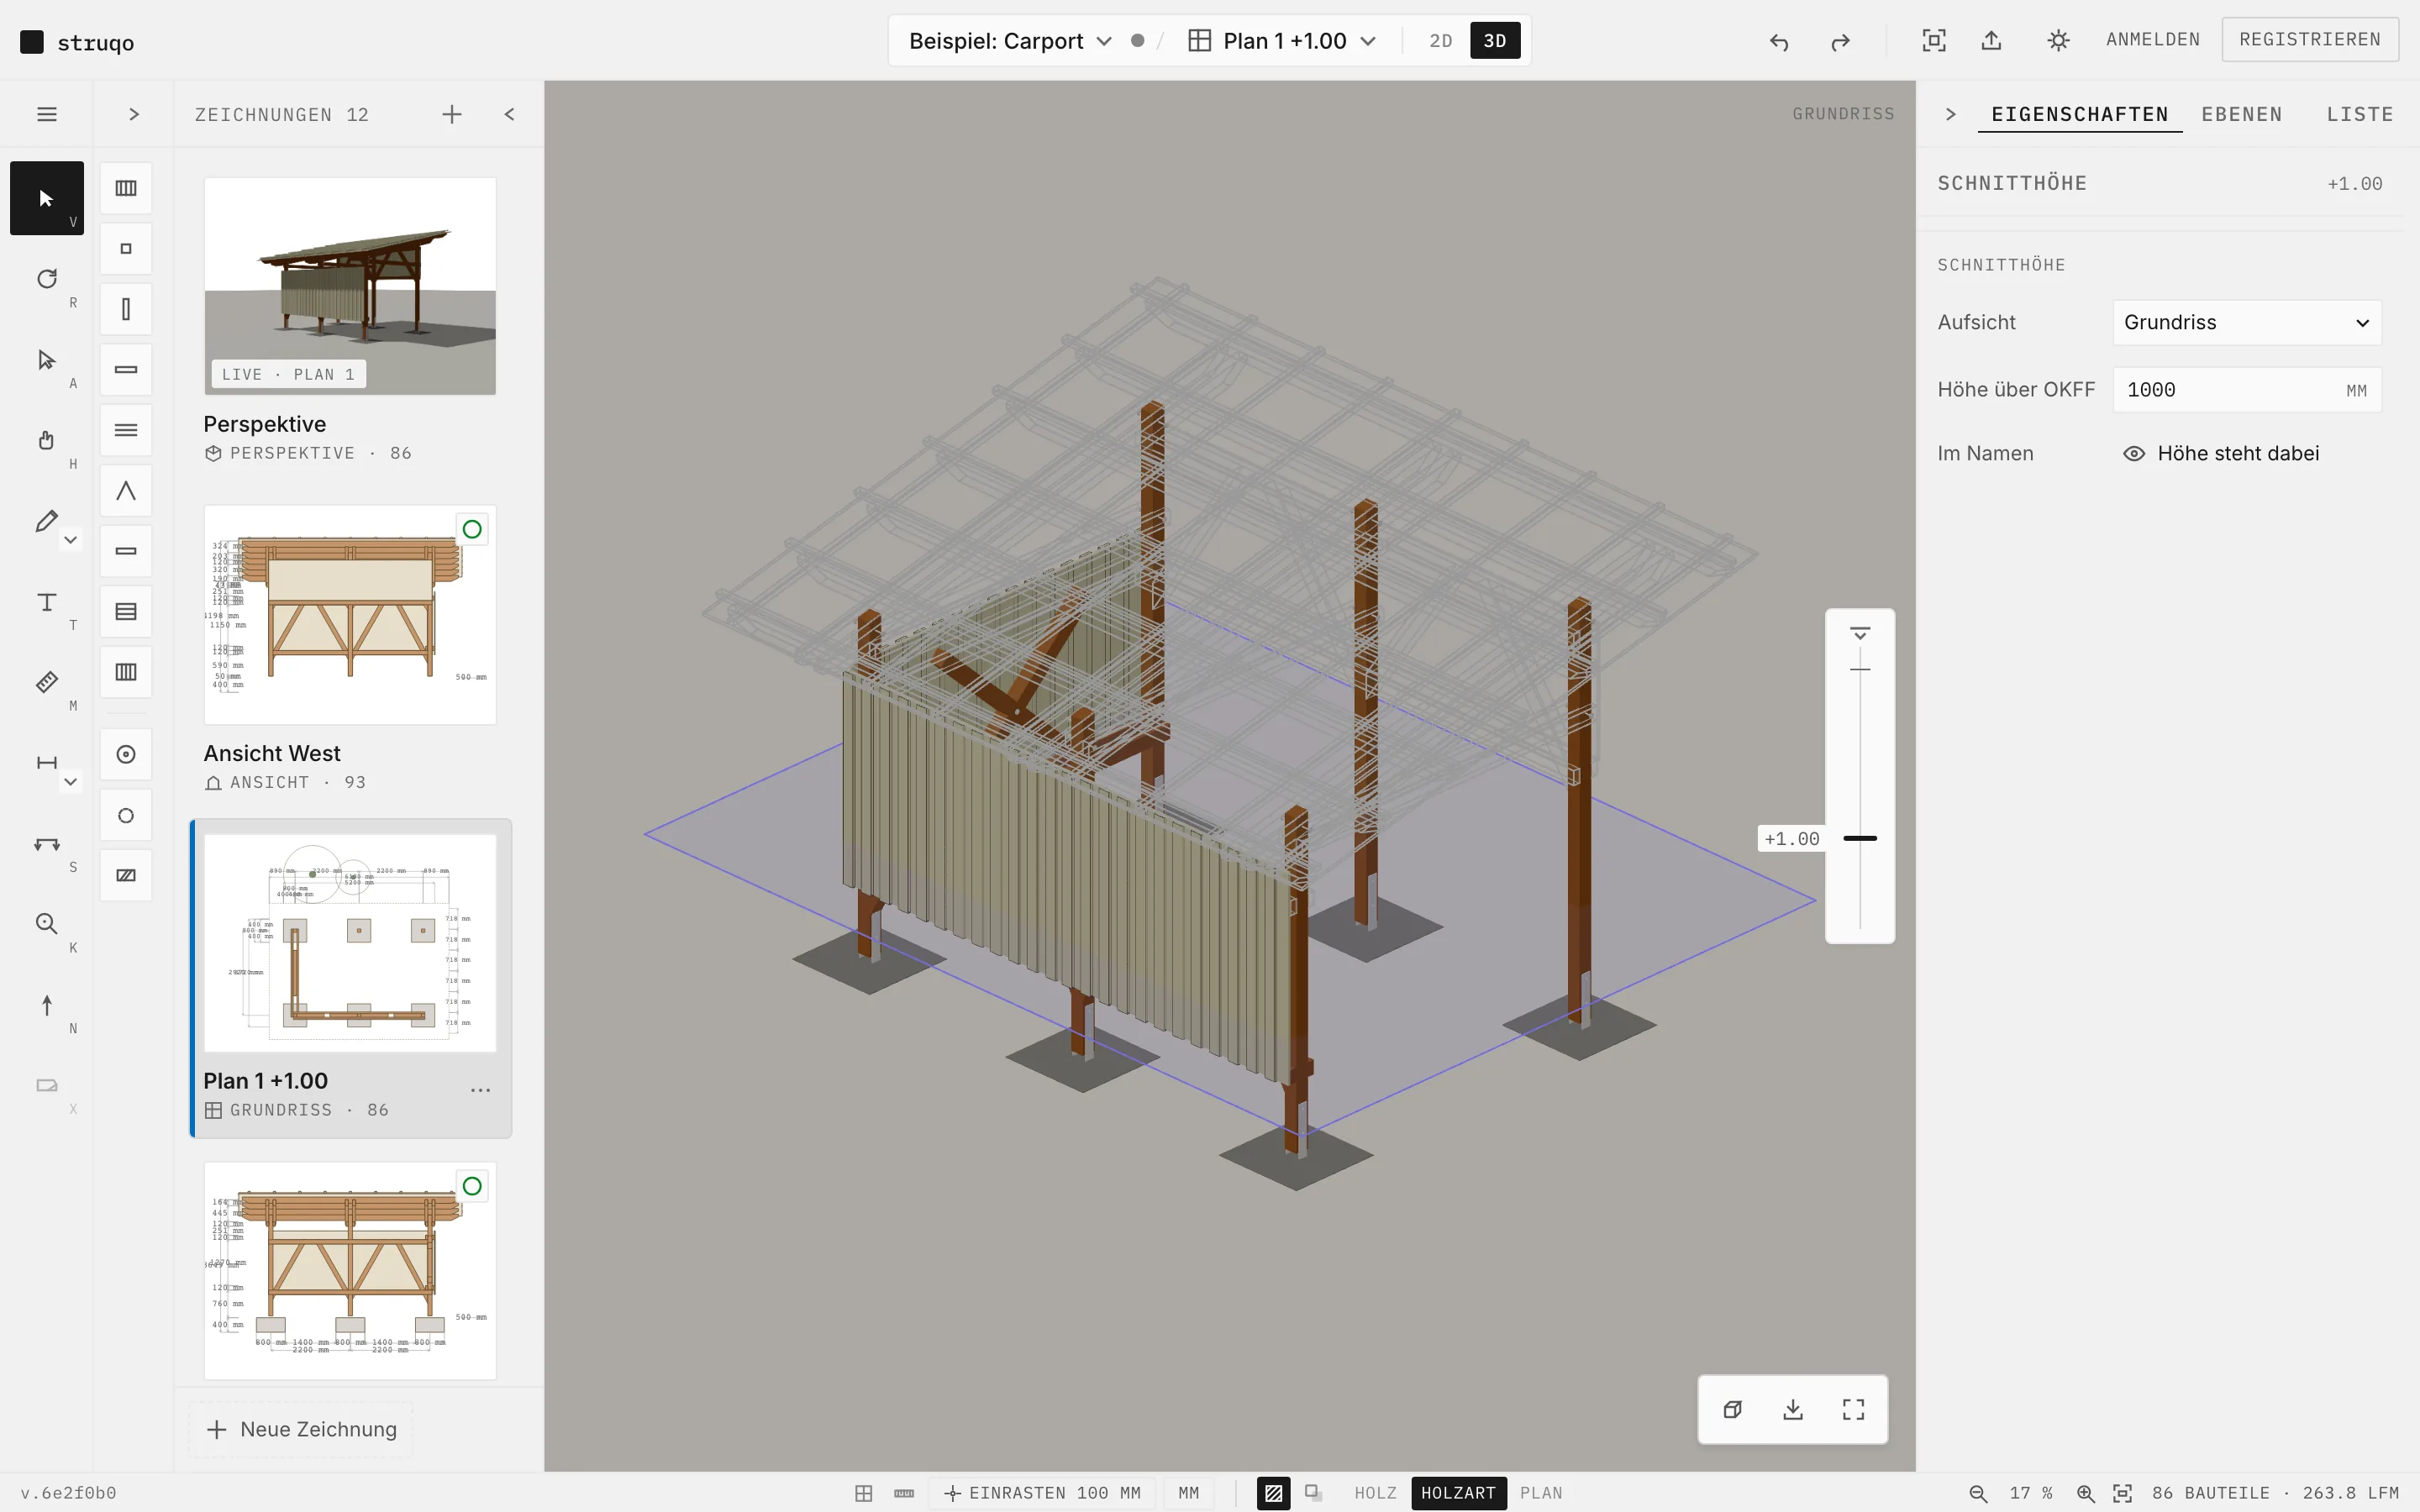Click the Neue Zeichnung button

[301, 1429]
